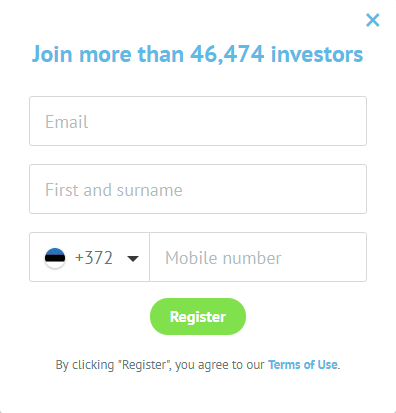Dismiss the signup popup via the blue cross

pyautogui.click(x=373, y=20)
